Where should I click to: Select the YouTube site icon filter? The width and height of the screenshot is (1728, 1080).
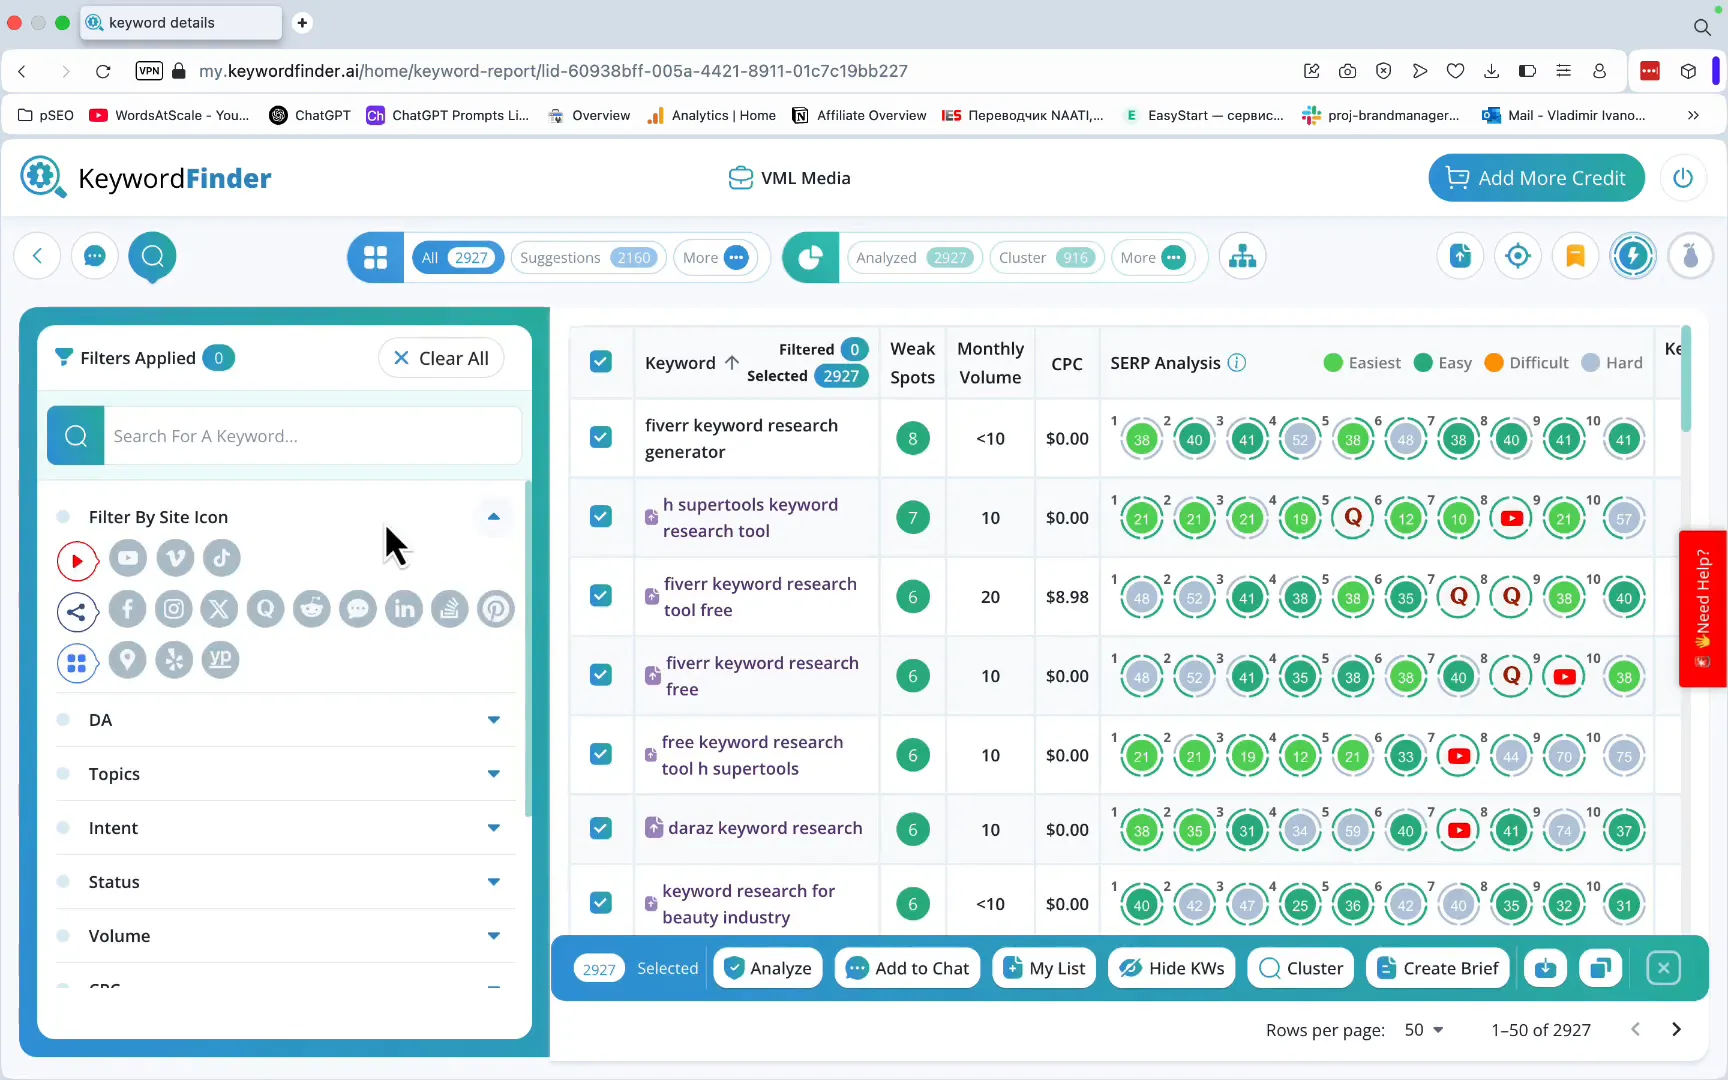pos(128,558)
